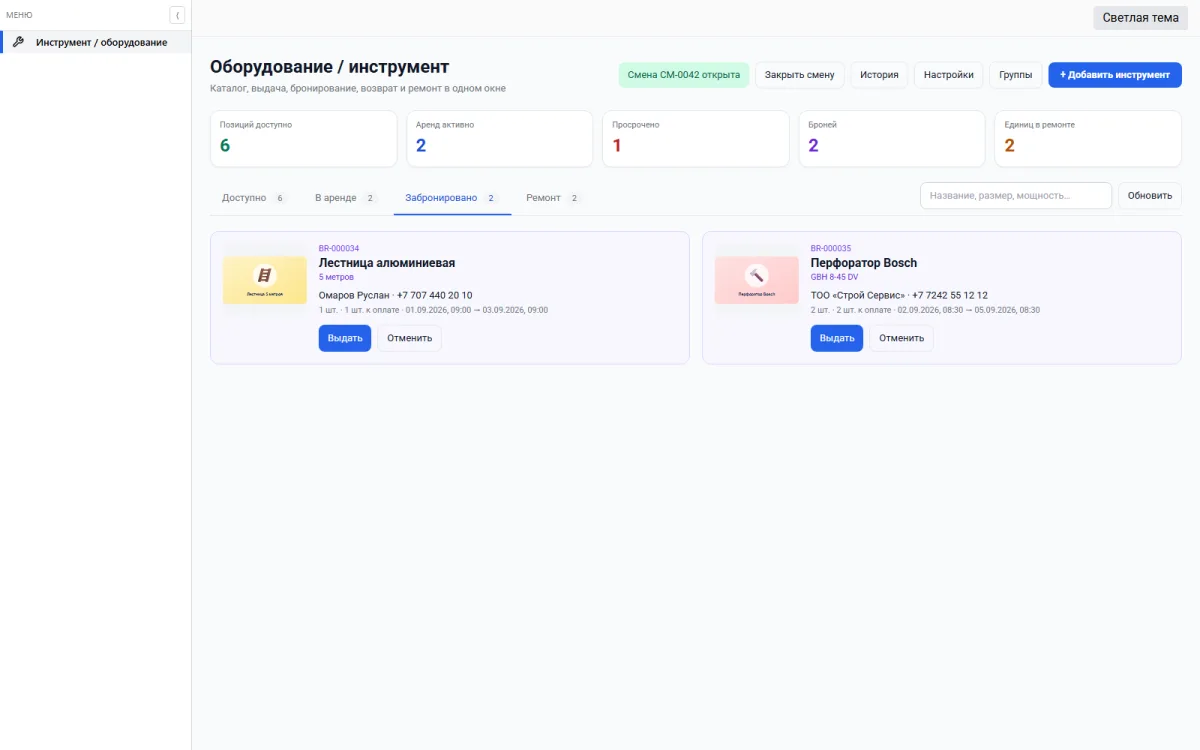1200x750 pixels.
Task: Select the Единиц в ремонте stat card
Action: coord(1088,139)
